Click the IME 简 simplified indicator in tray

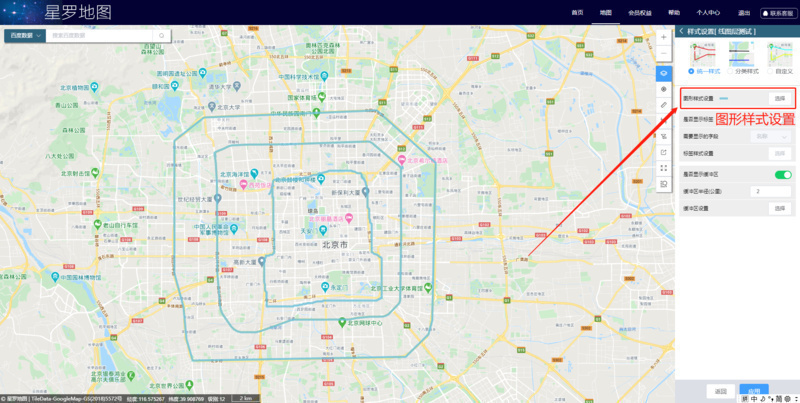click(x=779, y=398)
